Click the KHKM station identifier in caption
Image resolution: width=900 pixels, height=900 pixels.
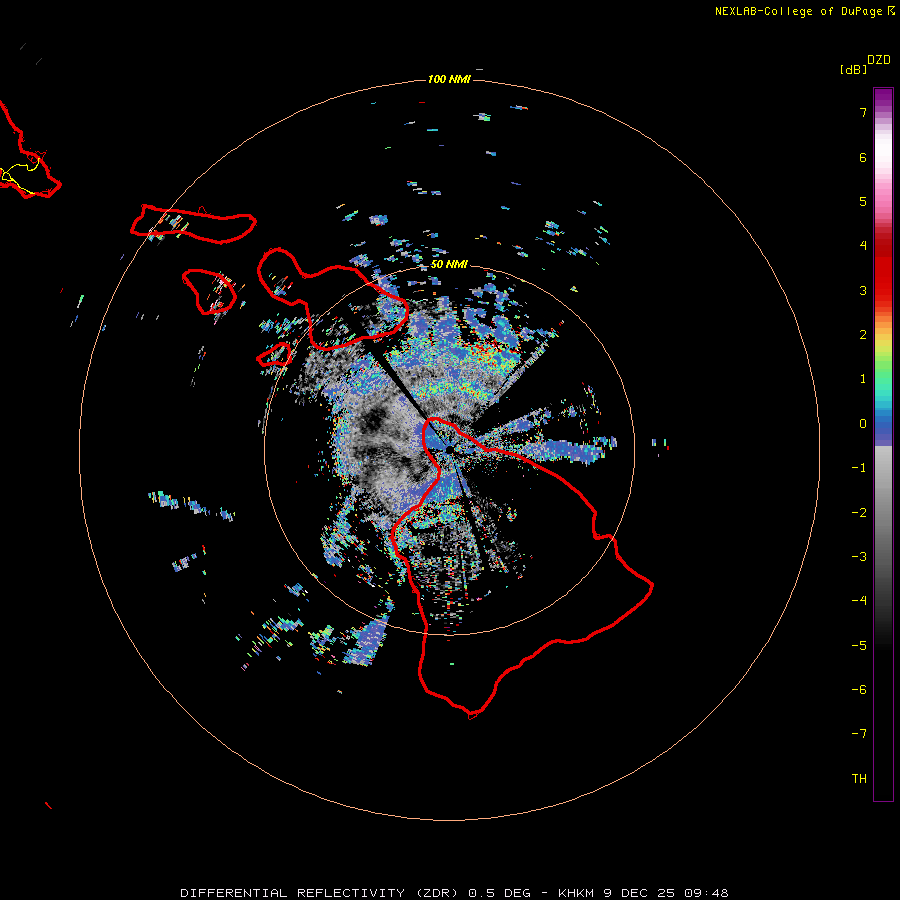coord(576,893)
